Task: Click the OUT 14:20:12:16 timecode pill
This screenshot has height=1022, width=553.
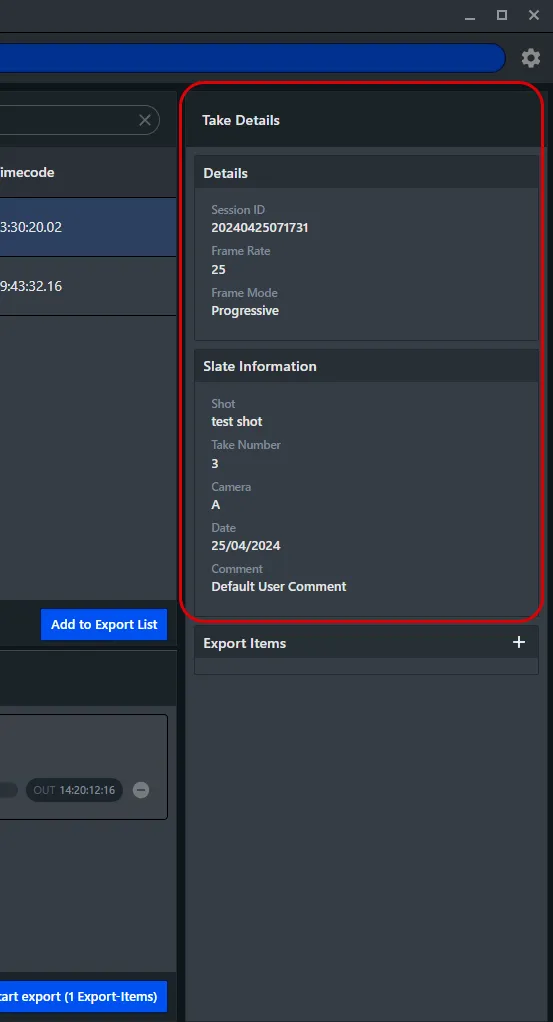Action: [x=74, y=790]
